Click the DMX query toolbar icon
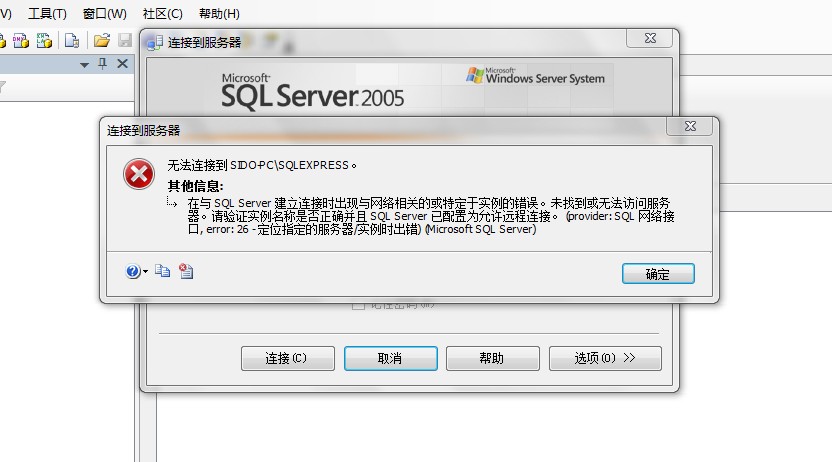Screen dimensions: 832x462 [21, 40]
